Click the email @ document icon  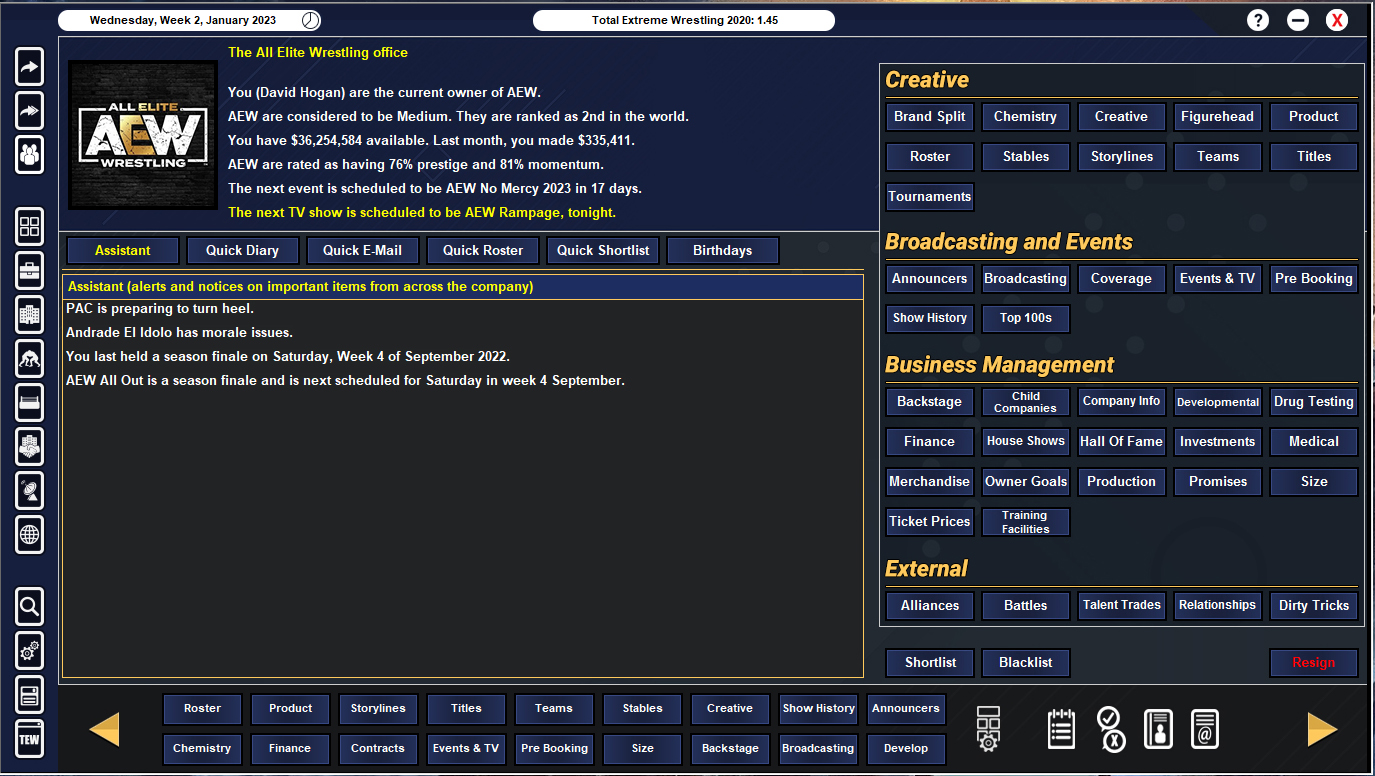(x=1205, y=728)
